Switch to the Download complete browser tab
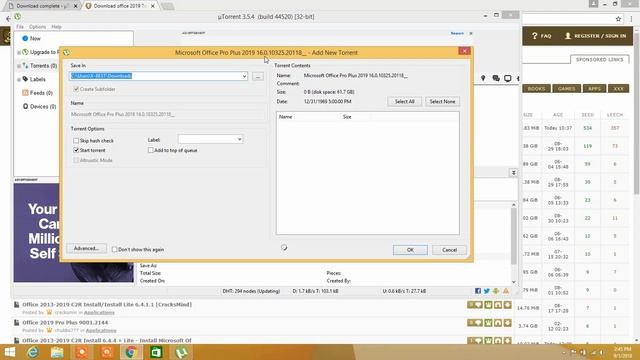640x360 pixels. (x=42, y=6)
